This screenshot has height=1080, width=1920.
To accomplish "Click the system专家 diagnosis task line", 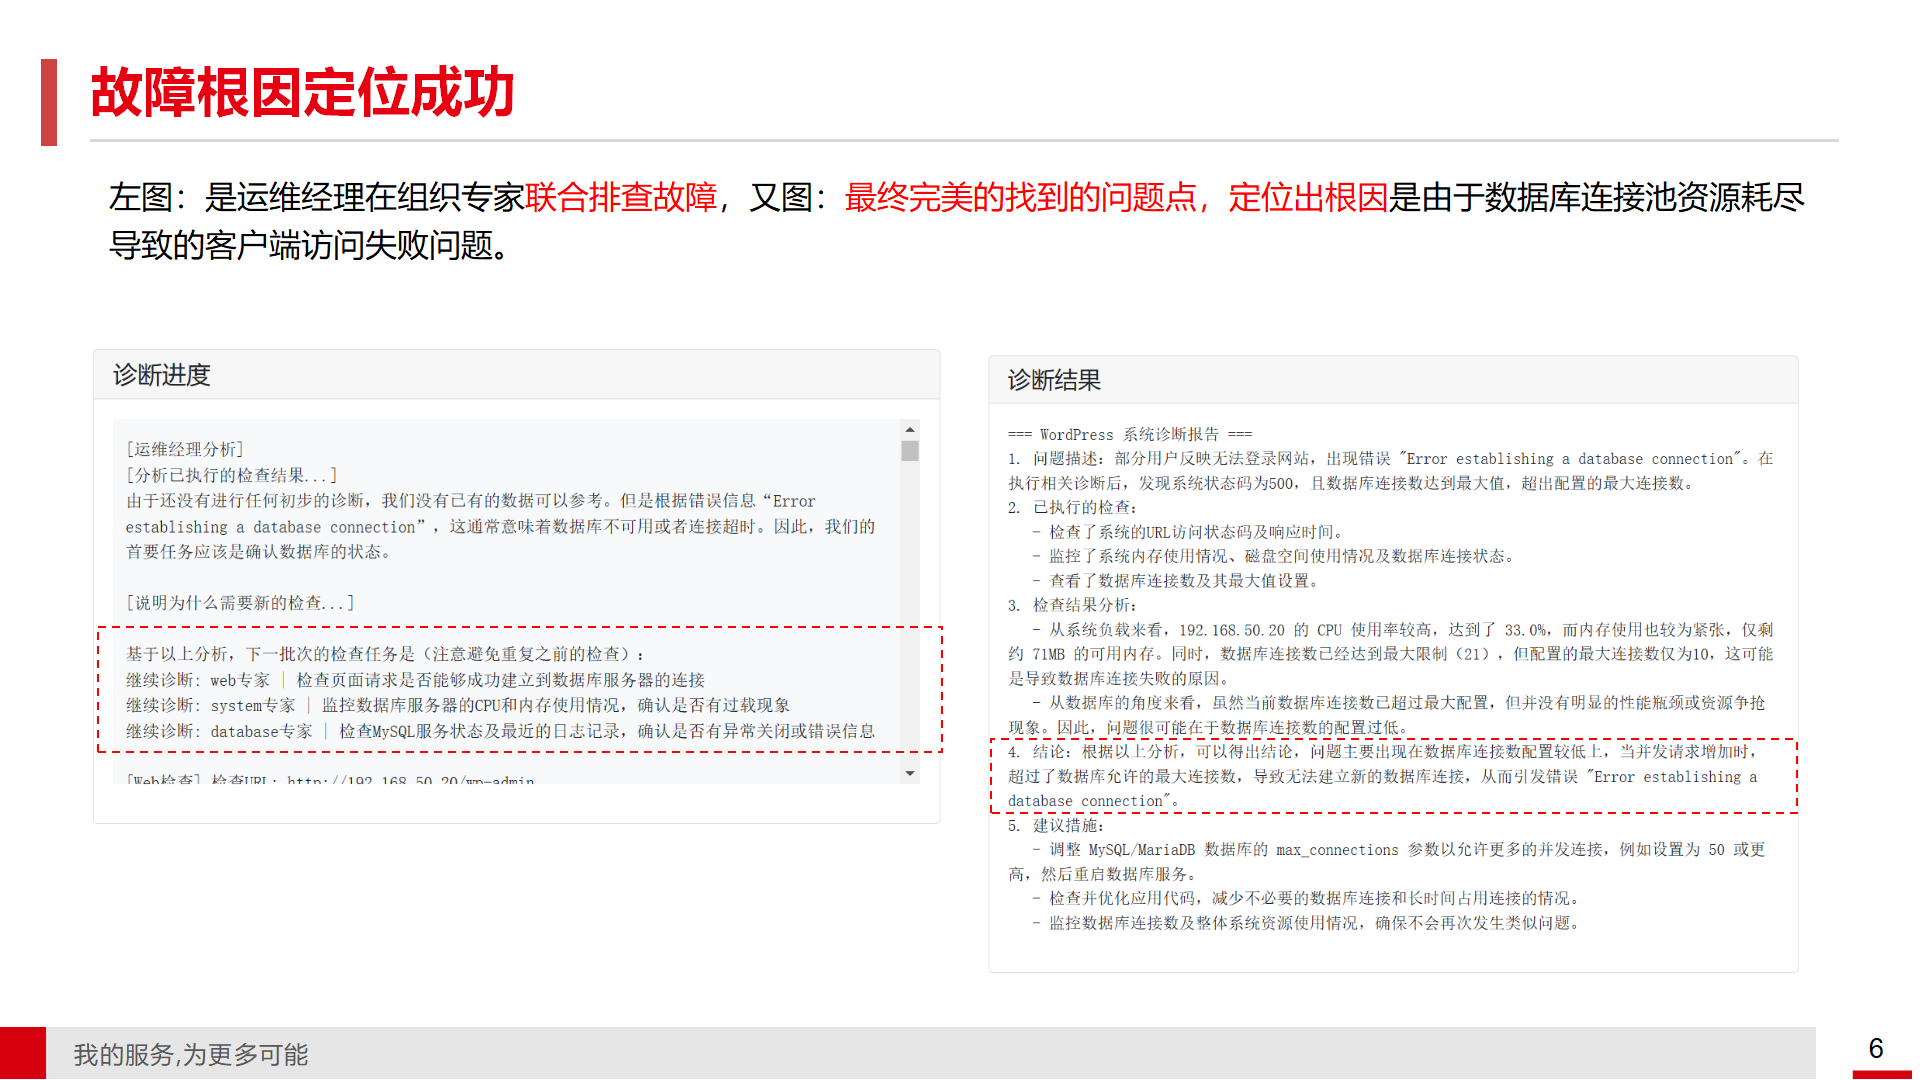I will (x=457, y=705).
